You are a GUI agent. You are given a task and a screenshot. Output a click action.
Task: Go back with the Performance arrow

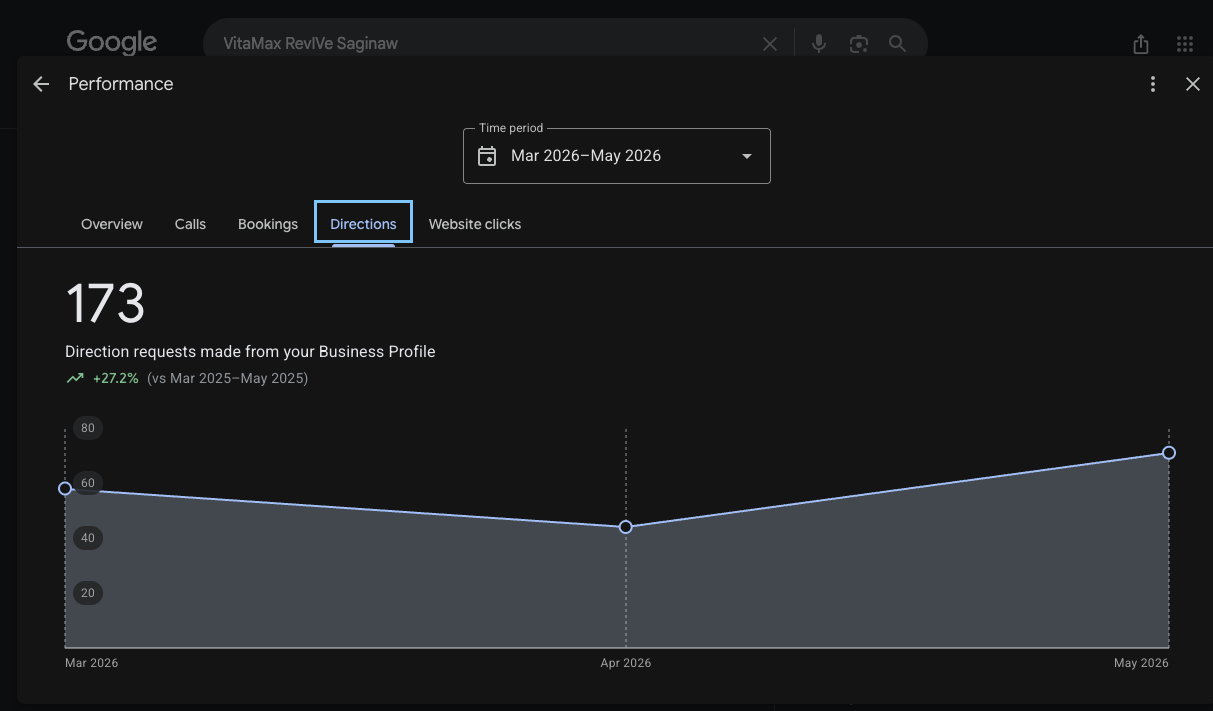[x=41, y=84]
